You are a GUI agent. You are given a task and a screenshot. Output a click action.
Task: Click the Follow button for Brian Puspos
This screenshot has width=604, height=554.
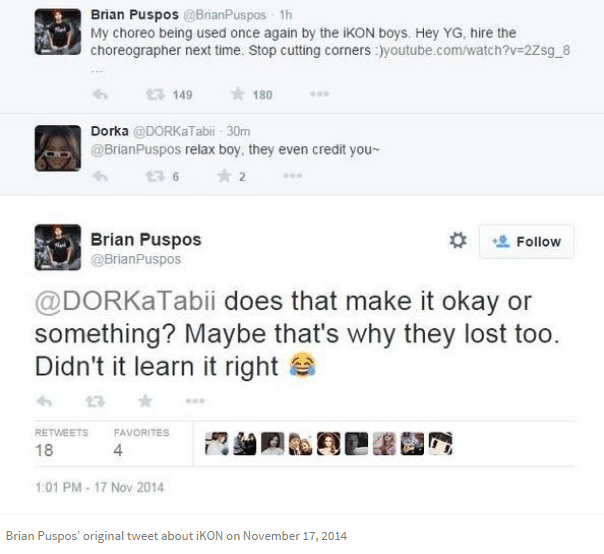click(x=527, y=241)
